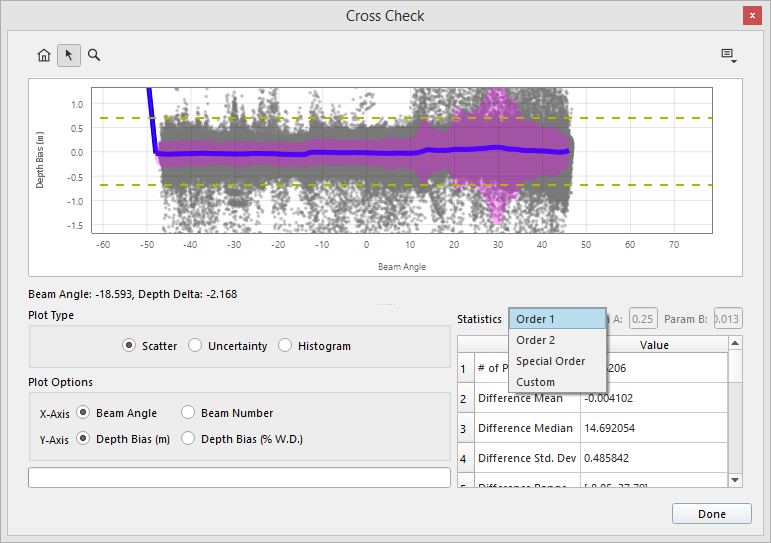Image resolution: width=771 pixels, height=543 pixels.
Task: Activate the zoom magnifier tool
Action: click(94, 55)
